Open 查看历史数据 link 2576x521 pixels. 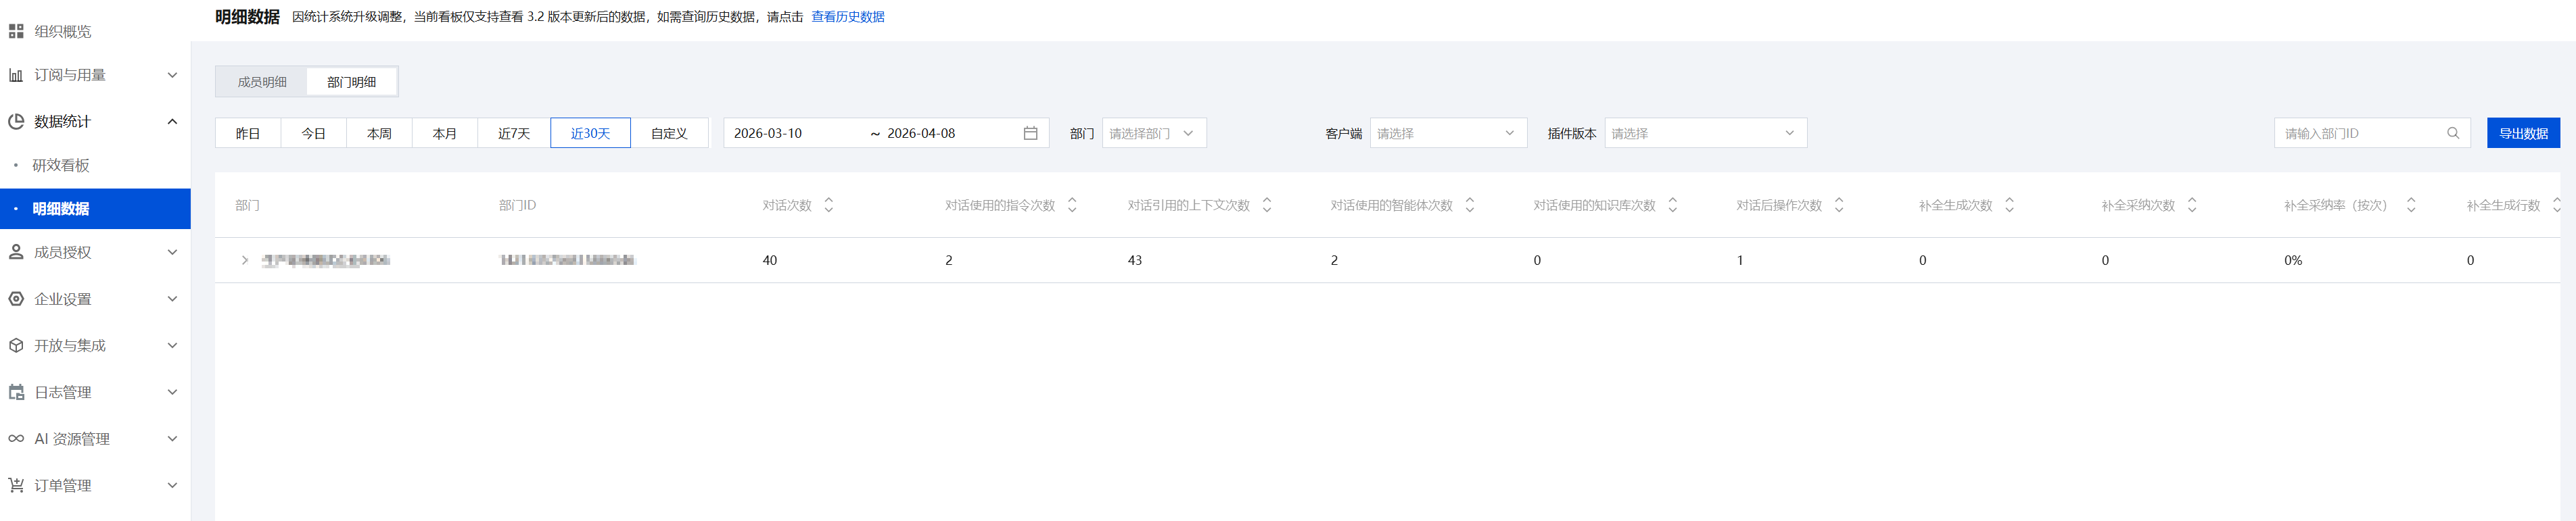[x=848, y=17]
